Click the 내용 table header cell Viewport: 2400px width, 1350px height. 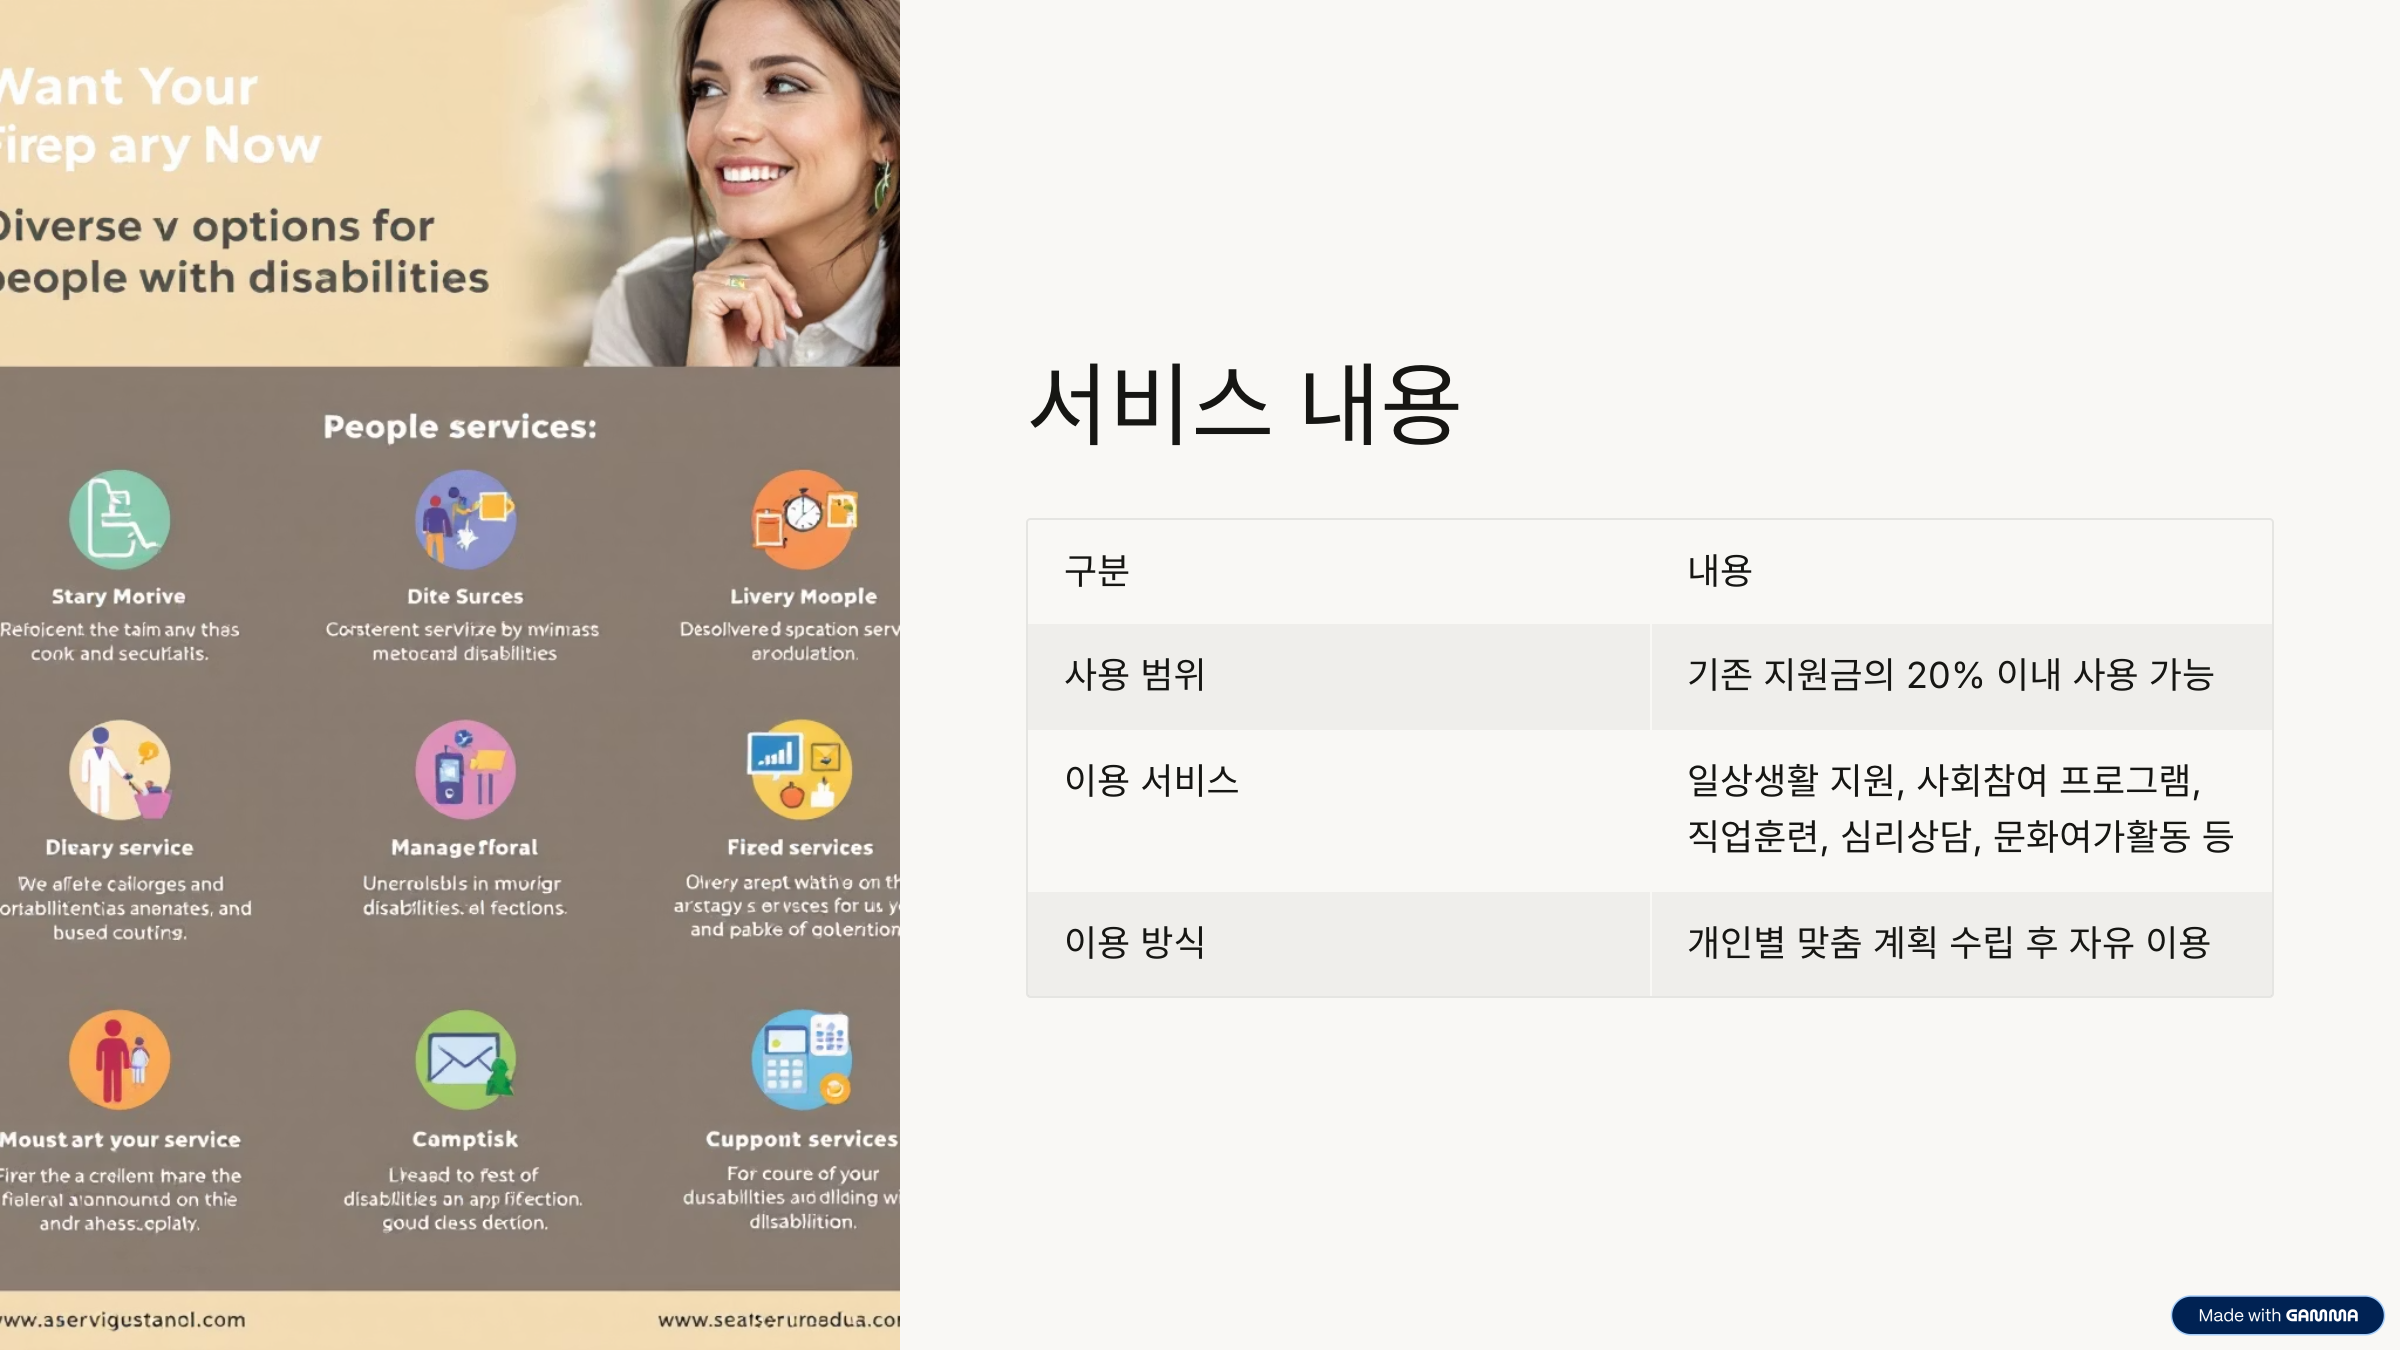(x=1719, y=571)
